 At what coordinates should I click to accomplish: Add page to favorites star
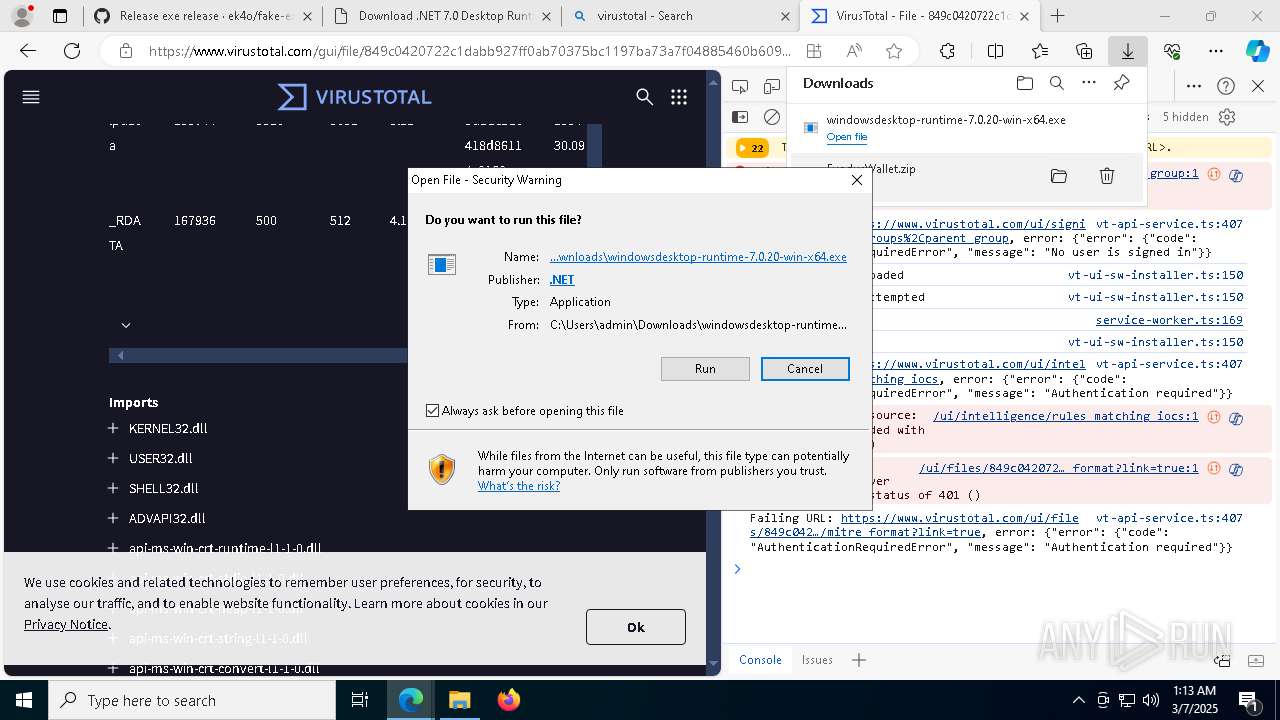tap(894, 52)
